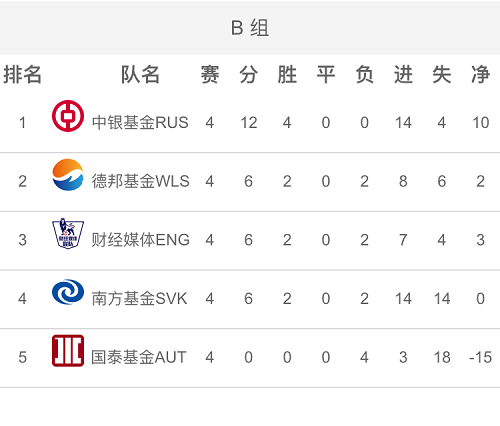Click the B 组 group header
Image resolution: width=500 pixels, height=426 pixels.
(250, 28)
